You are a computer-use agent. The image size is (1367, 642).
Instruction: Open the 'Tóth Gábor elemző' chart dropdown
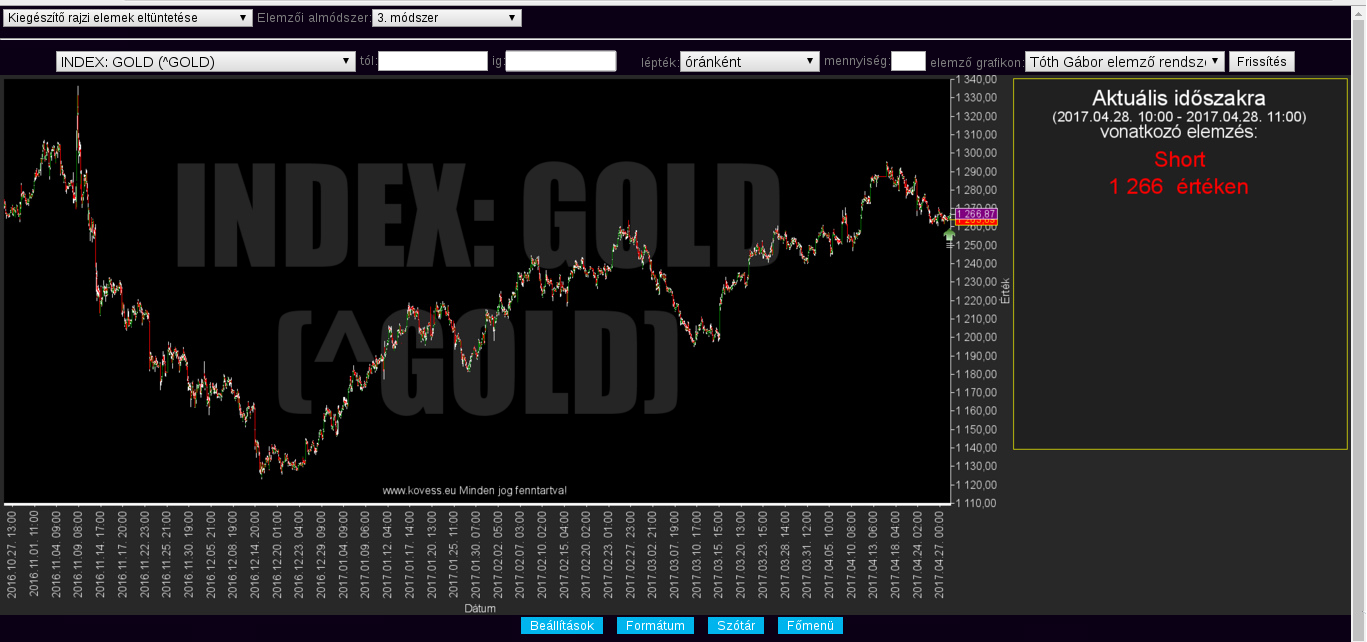[x=1124, y=62]
